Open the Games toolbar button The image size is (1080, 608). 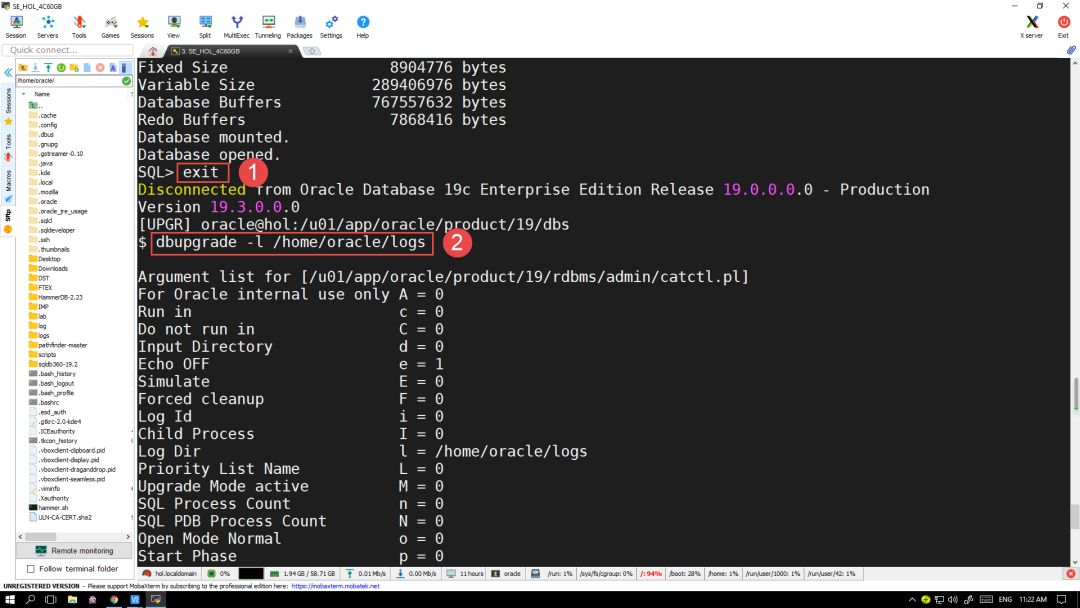pyautogui.click(x=110, y=27)
